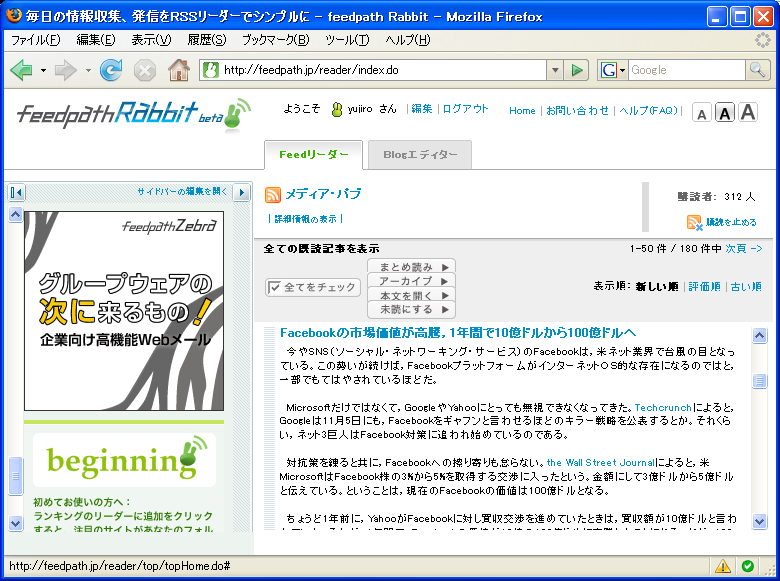Click the sidebar scrollbar thumb handle
The image size is (780, 581).
[15, 476]
